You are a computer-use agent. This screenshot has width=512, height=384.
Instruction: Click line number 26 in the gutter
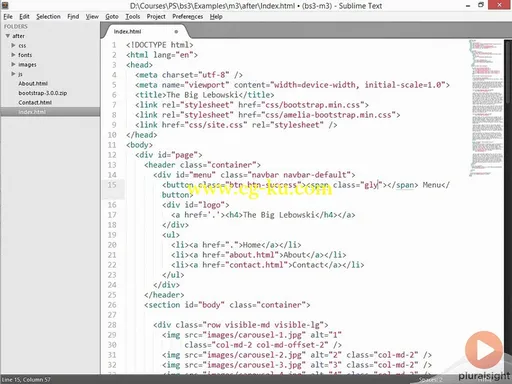[x=112, y=305]
